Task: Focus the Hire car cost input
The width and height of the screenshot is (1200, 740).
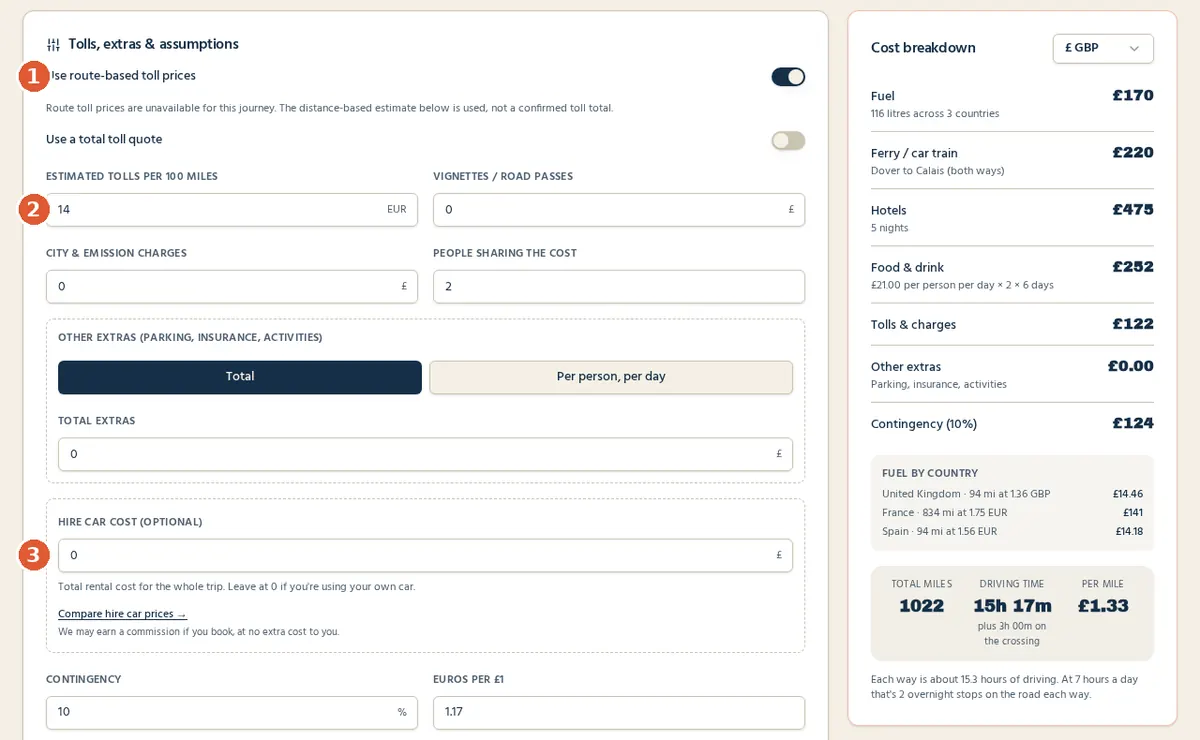Action: tap(425, 555)
